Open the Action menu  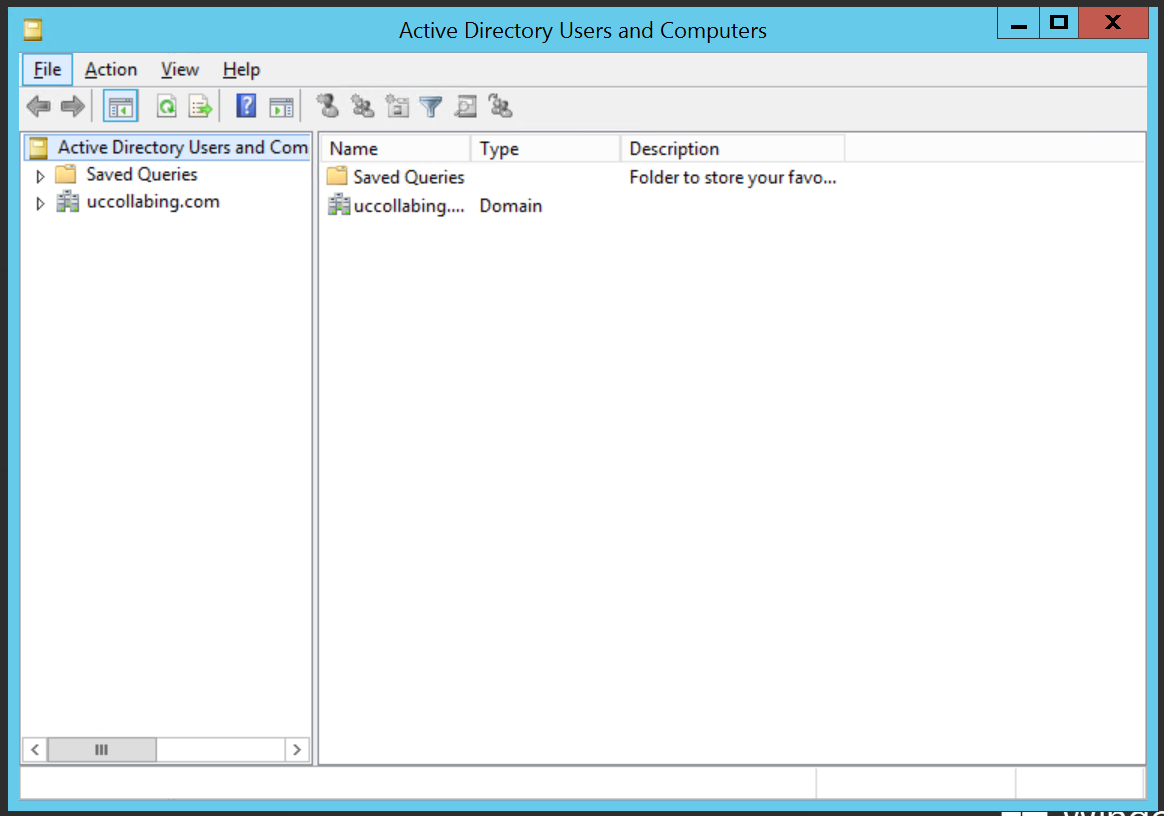(x=111, y=70)
